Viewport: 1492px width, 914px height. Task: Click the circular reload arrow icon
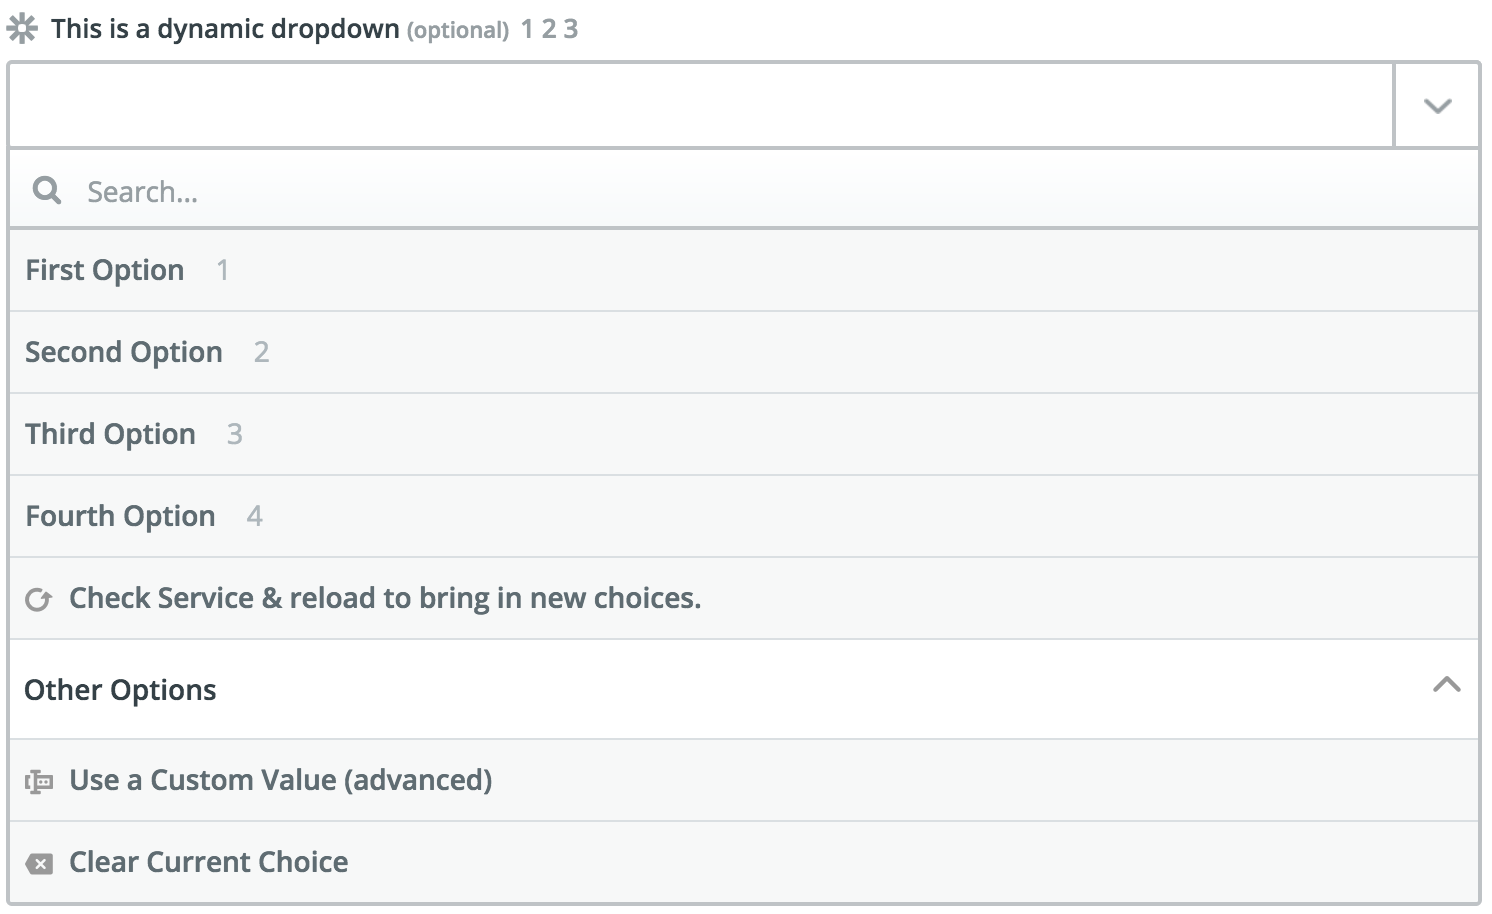(38, 600)
